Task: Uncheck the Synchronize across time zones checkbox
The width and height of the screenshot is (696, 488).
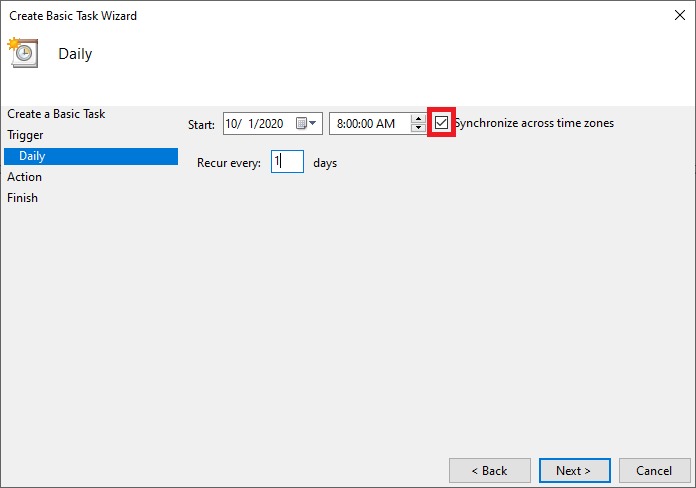Action: [442, 123]
